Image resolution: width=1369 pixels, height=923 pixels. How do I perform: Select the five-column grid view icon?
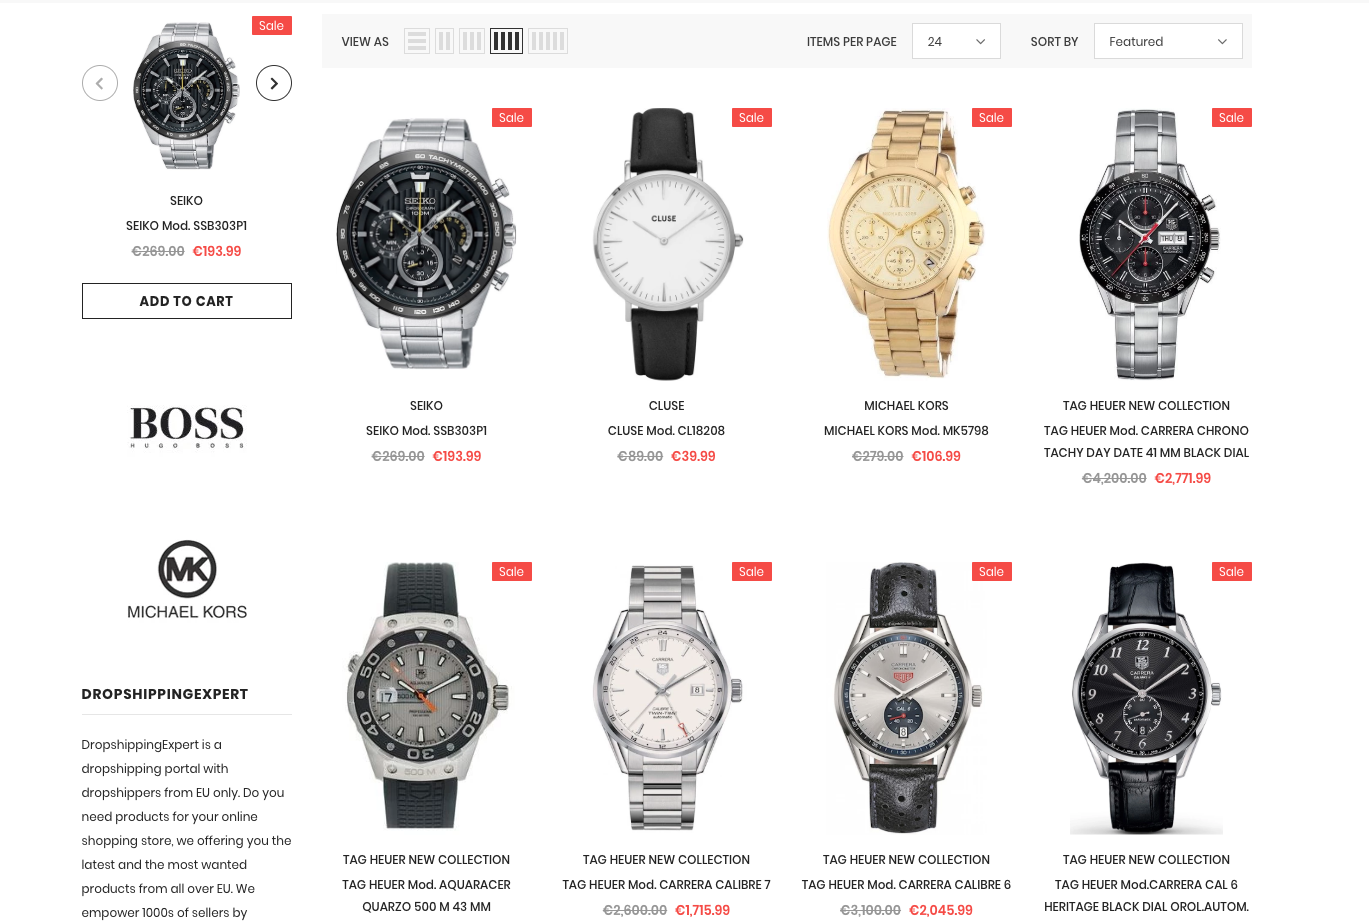(x=548, y=41)
